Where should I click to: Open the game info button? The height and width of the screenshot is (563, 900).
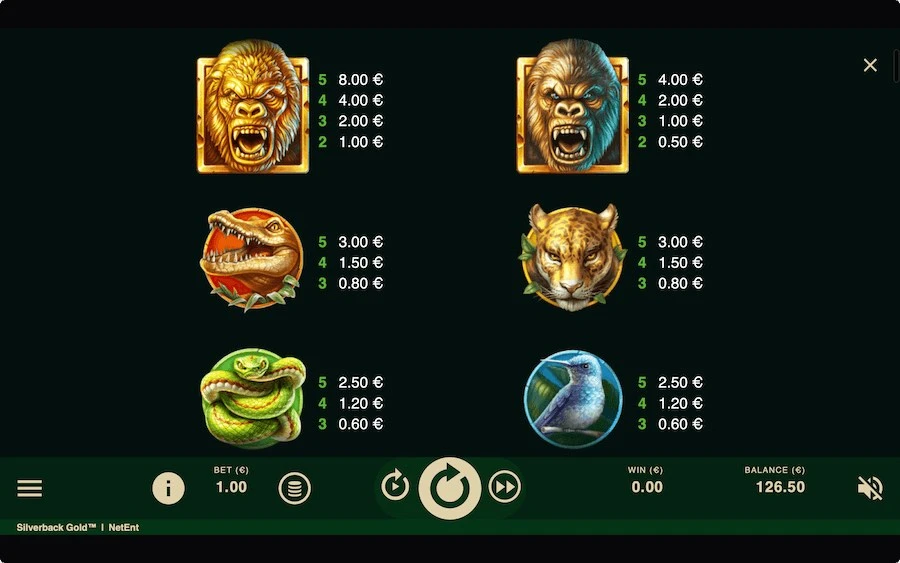pos(168,488)
